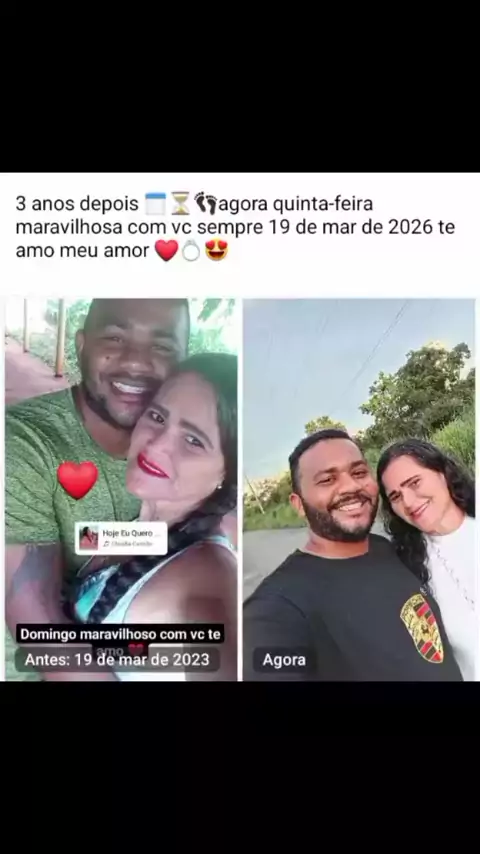Open the 'Hoje Eu Quero' music sticker
The width and height of the screenshot is (480, 854).
121,538
